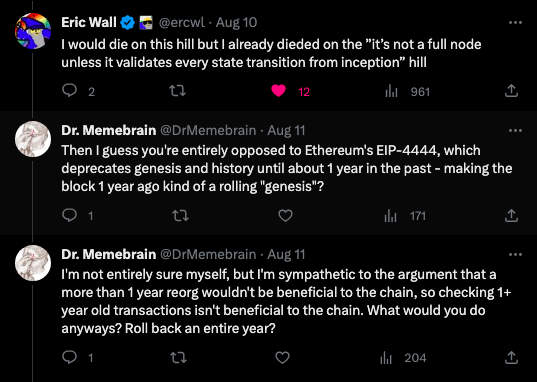The image size is (537, 382).
Task: Open the @ercwl profile handle
Action: [182, 23]
